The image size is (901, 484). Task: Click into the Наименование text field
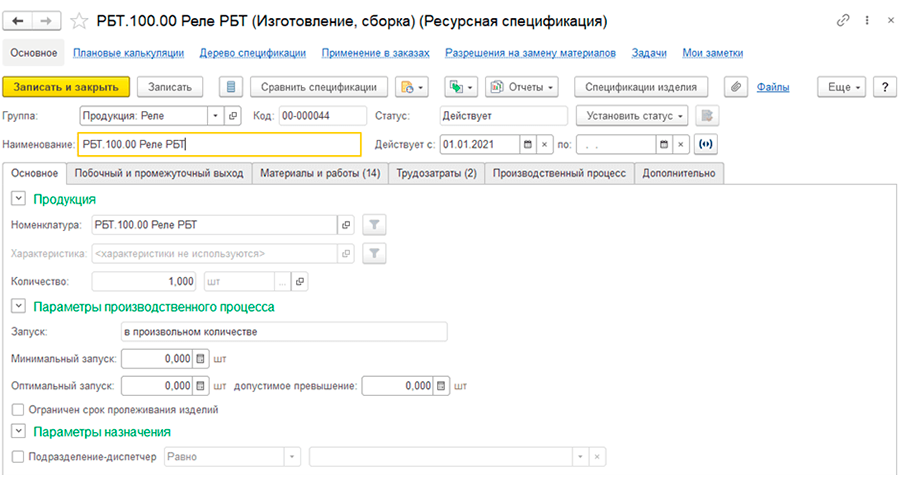(x=220, y=144)
